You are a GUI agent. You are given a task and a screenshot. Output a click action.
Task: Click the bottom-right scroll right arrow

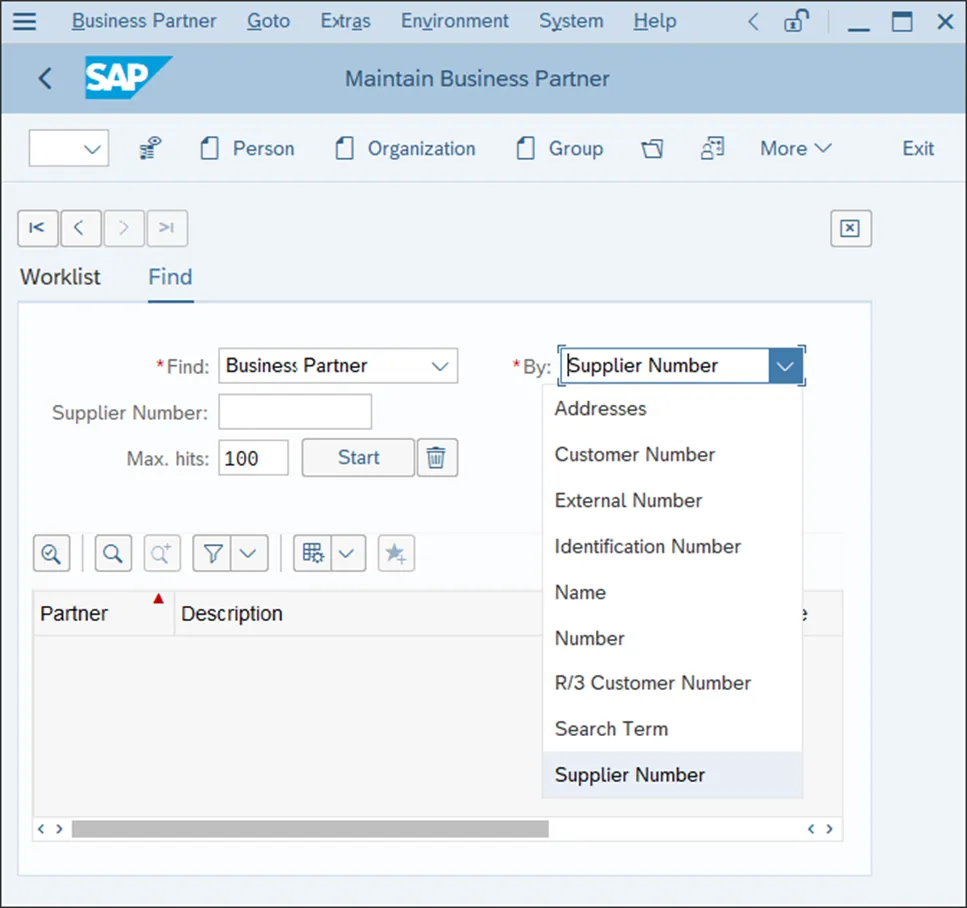pos(829,829)
